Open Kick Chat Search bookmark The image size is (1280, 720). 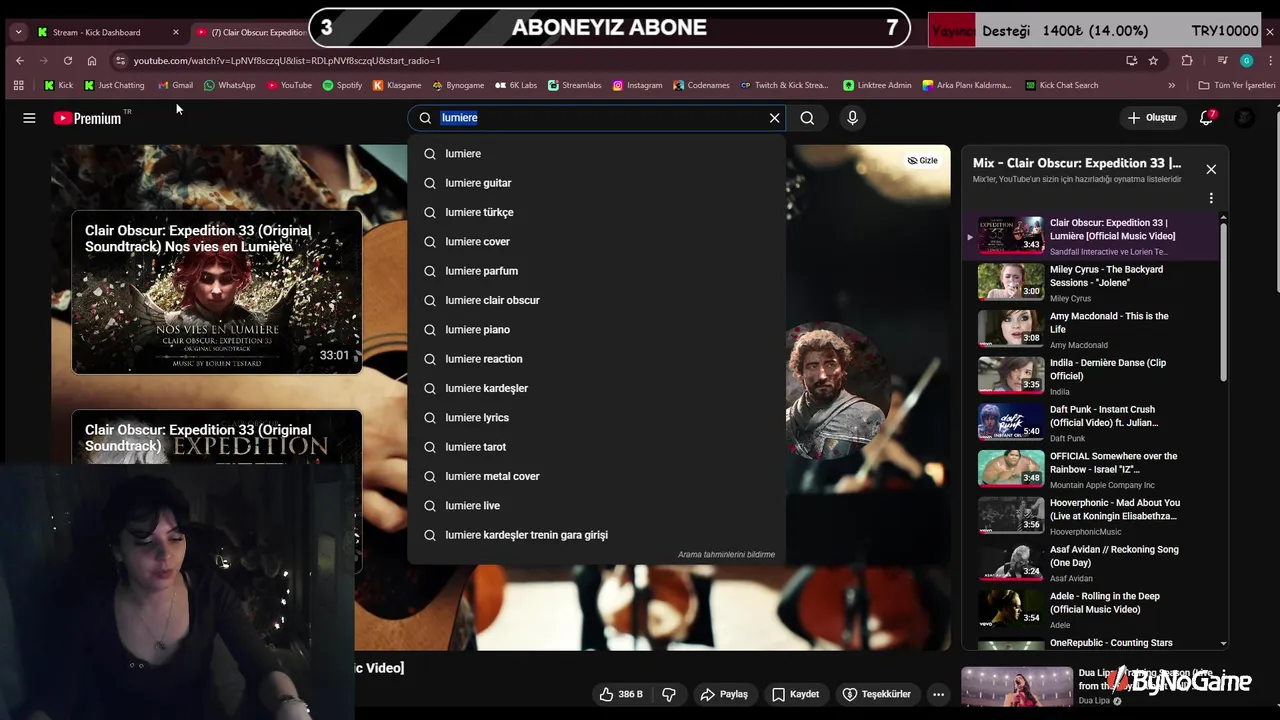[1061, 85]
